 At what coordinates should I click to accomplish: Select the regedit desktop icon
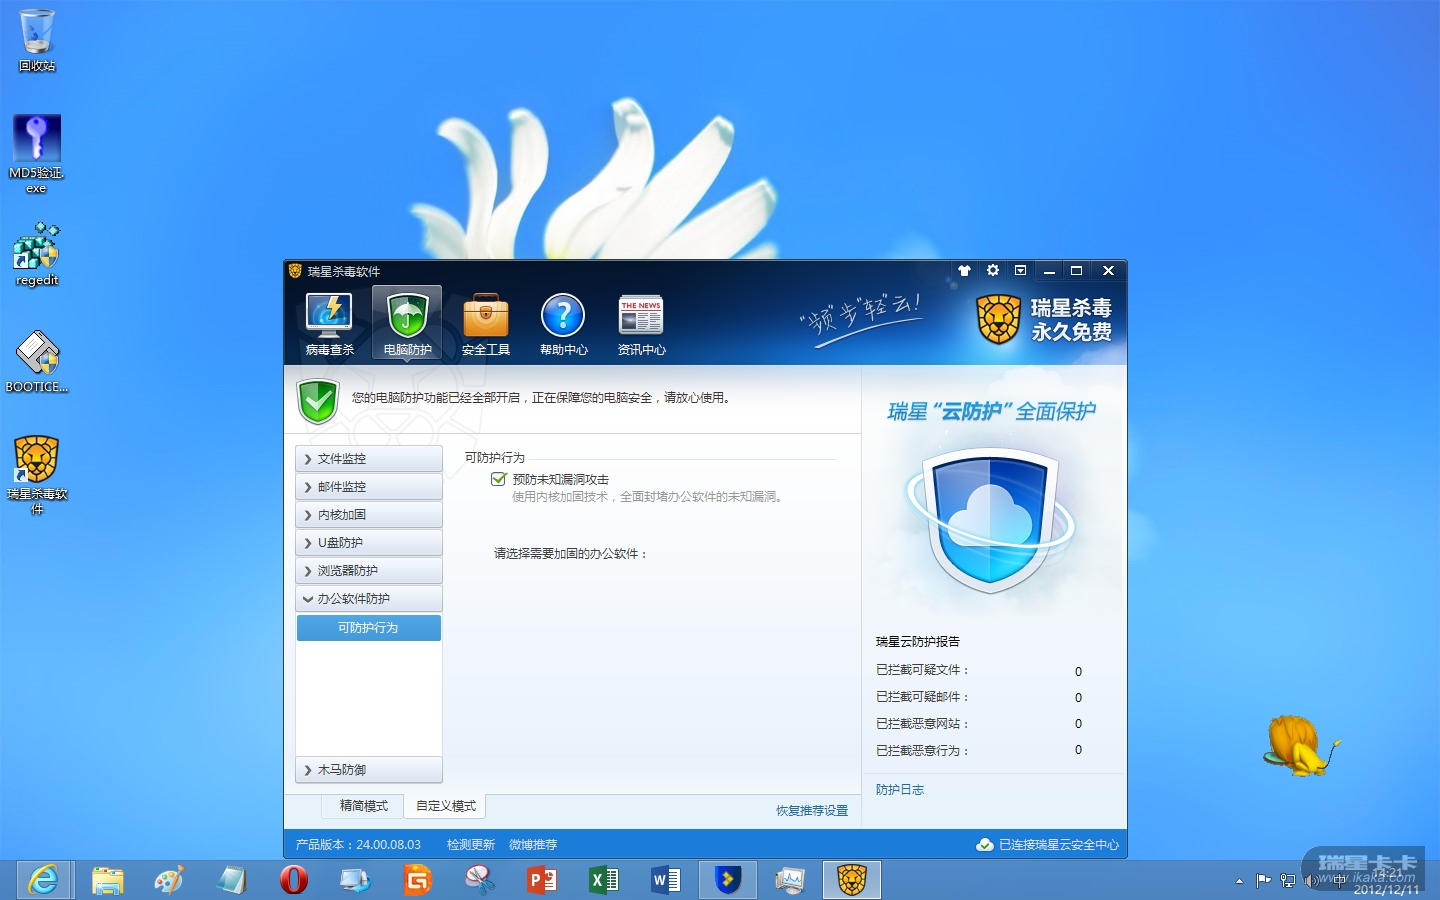[37, 255]
